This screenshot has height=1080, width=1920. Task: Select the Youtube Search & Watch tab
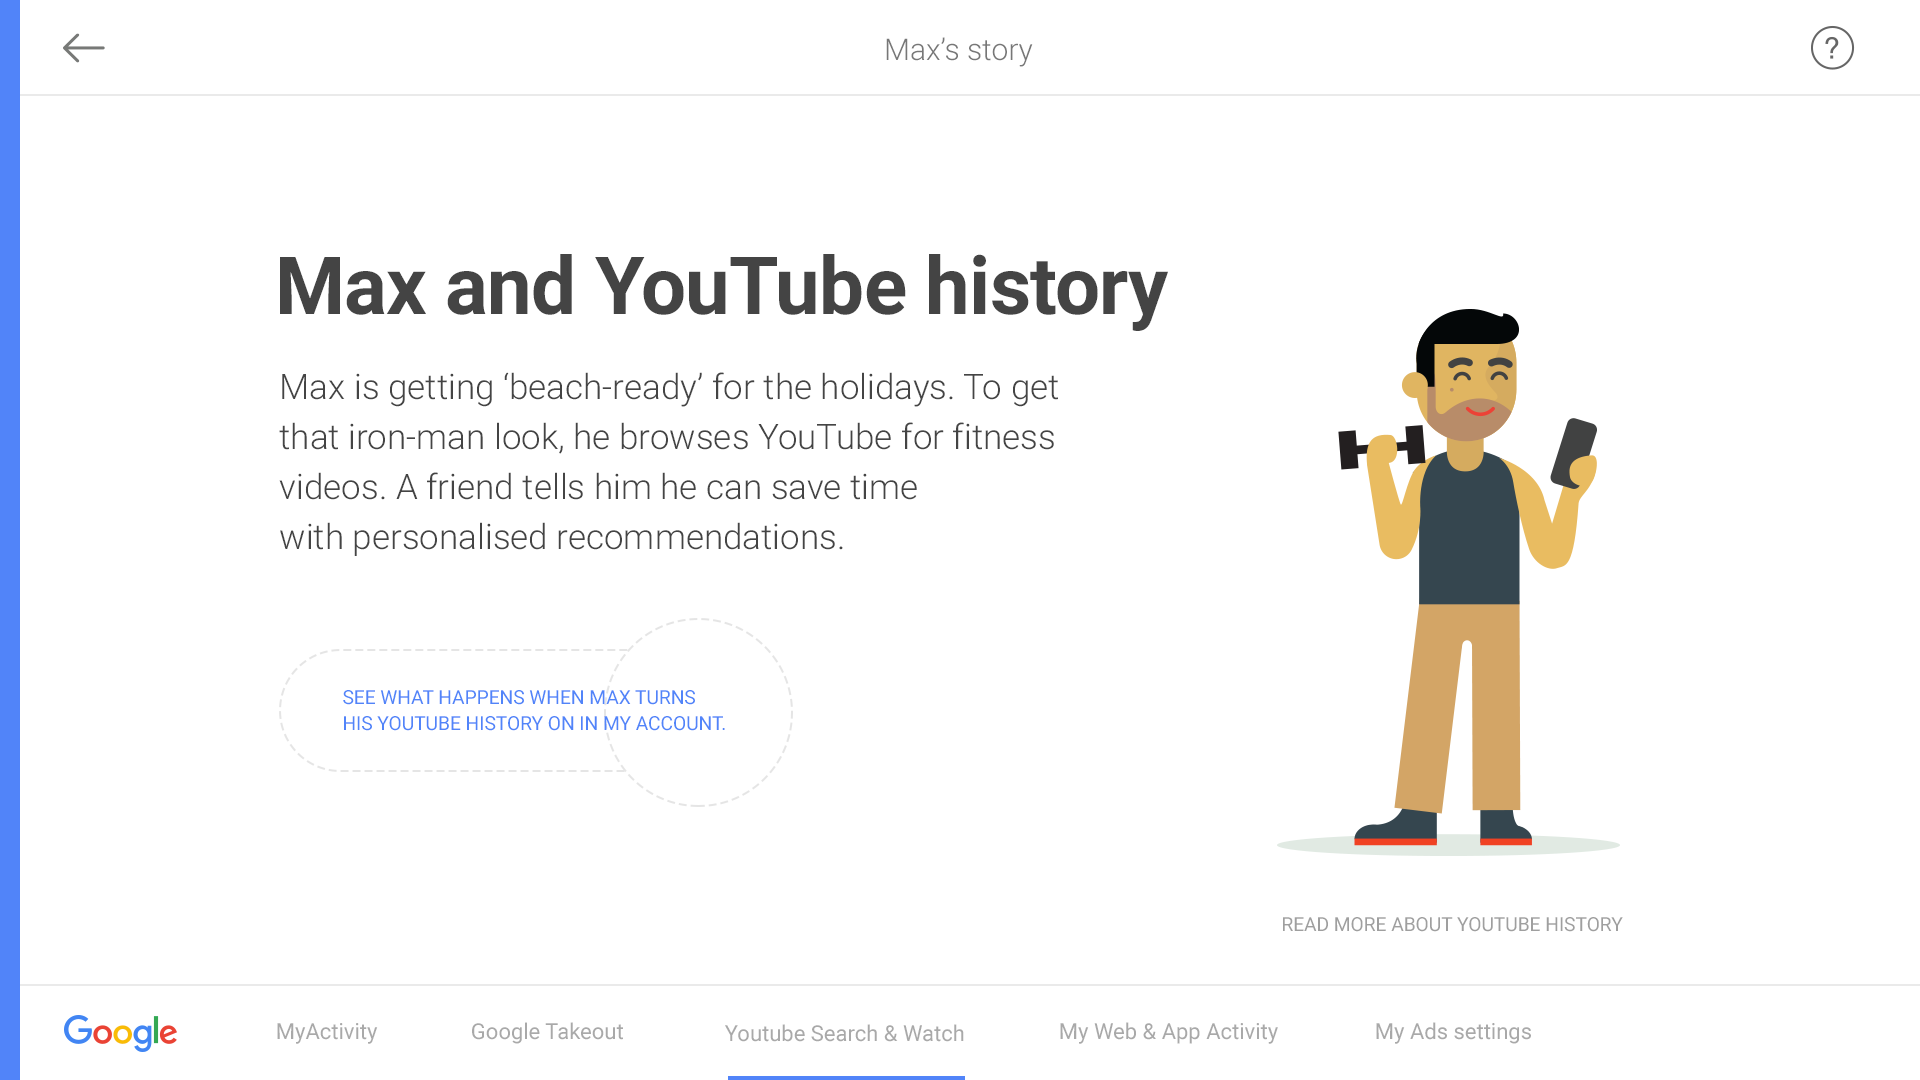pos(844,1033)
